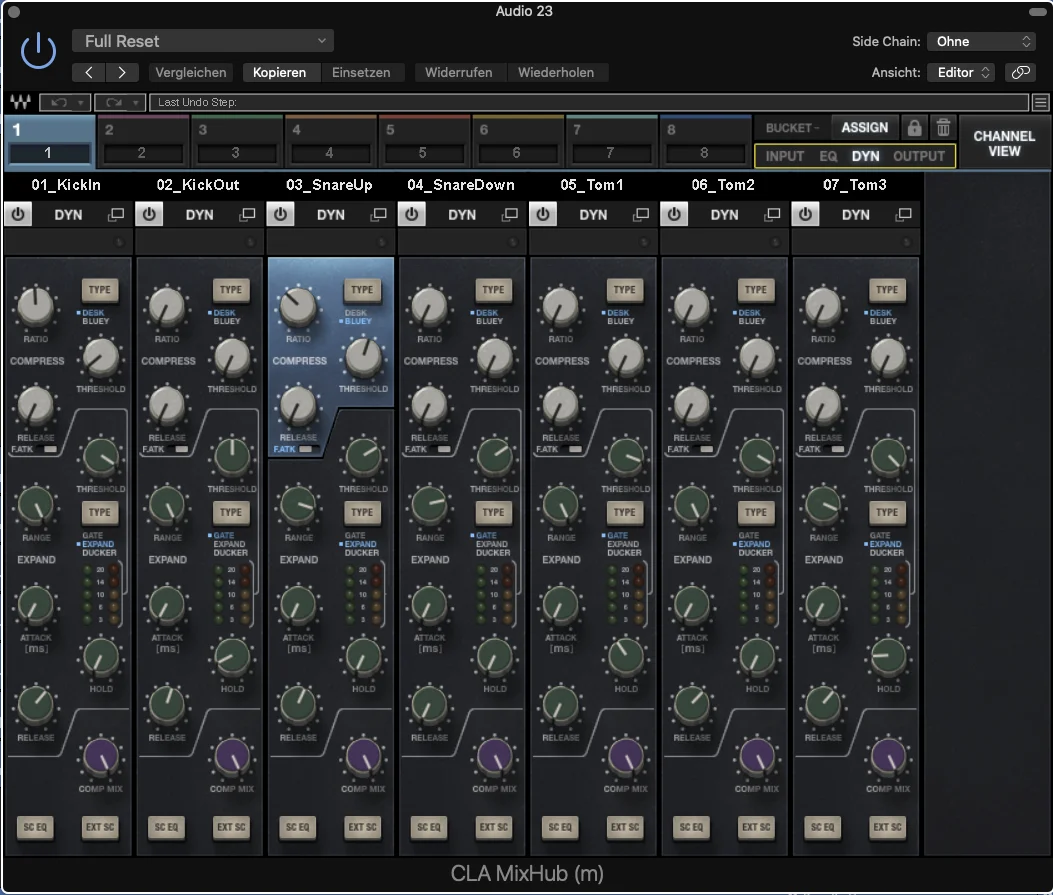Viewport: 1053px width, 895px height.
Task: Expand the 03_SnareUp DYN module window icon
Action: (x=379, y=215)
